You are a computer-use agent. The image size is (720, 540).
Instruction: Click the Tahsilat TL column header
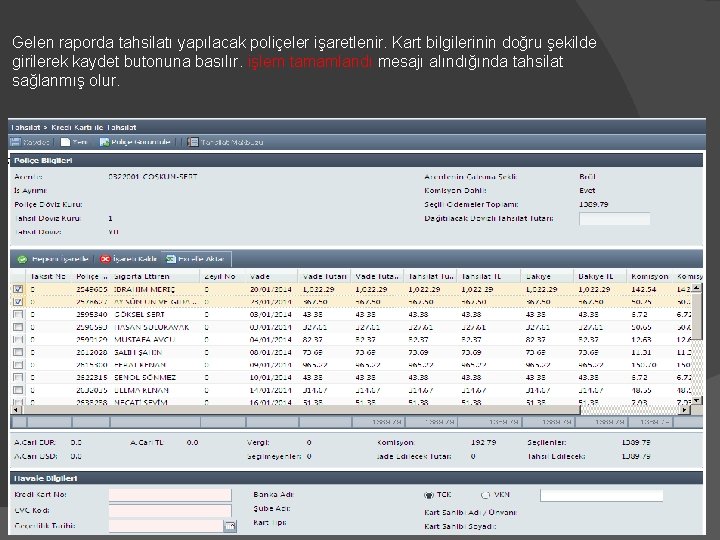(489, 276)
